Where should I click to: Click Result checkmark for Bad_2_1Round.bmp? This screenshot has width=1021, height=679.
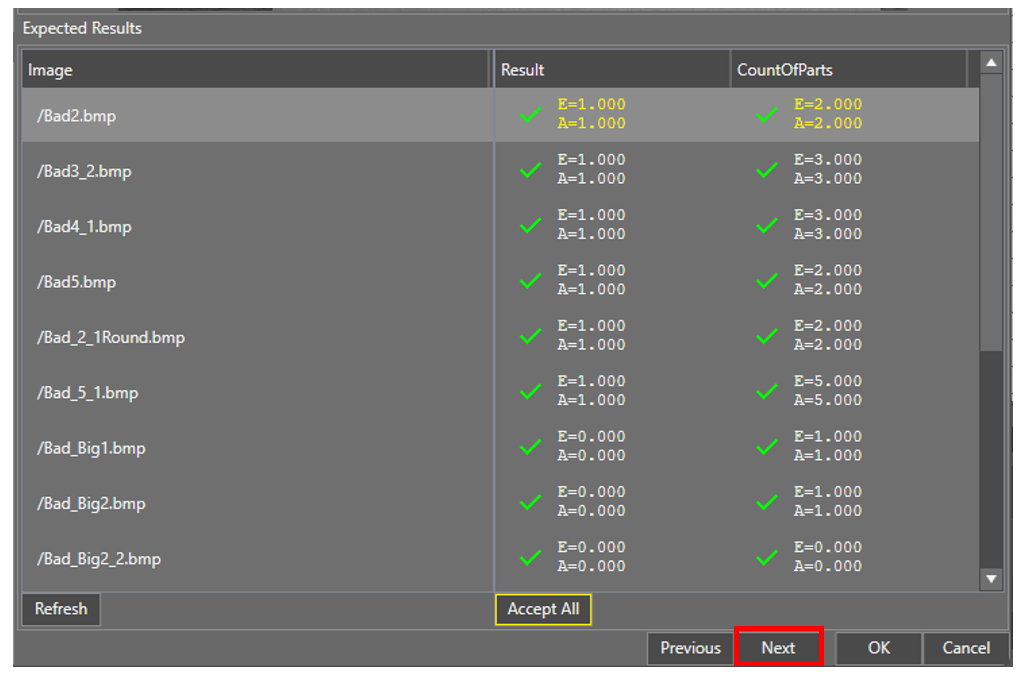[x=531, y=337]
